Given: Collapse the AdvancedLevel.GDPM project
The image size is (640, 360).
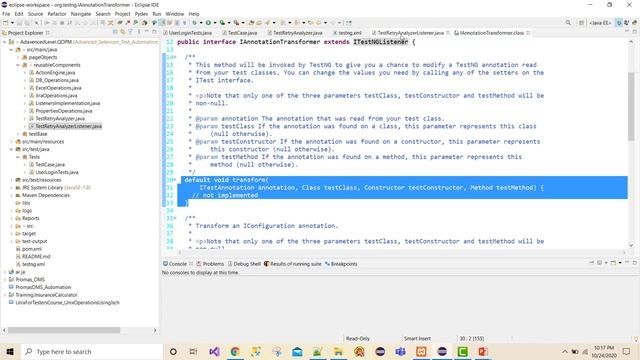Looking at the screenshot, I should click(4, 42).
